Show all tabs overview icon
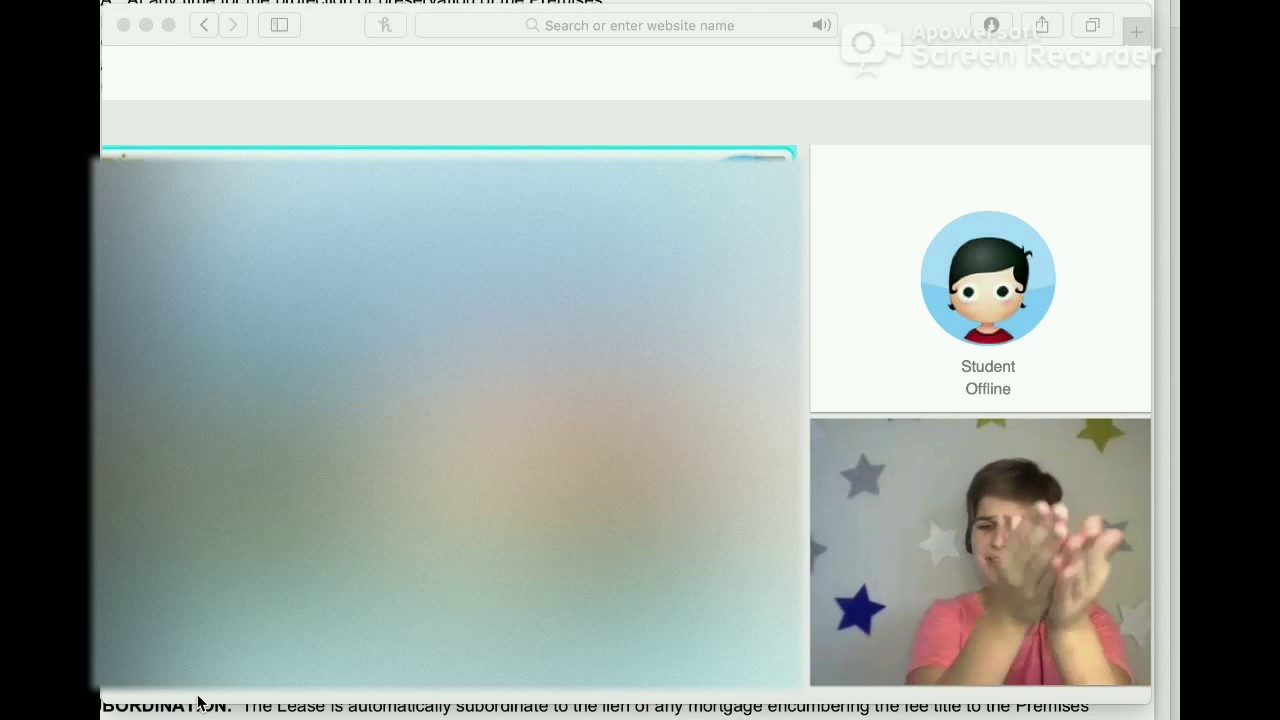 coord(1093,25)
